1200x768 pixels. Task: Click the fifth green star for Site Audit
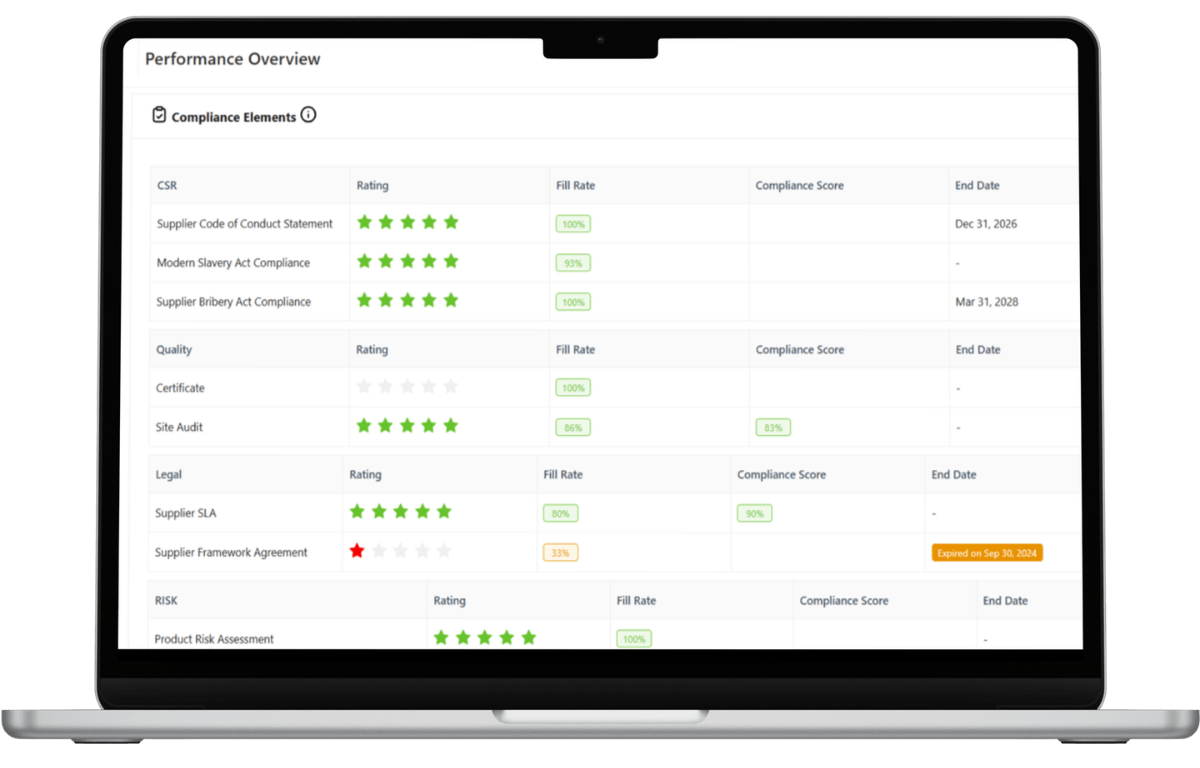click(x=450, y=426)
